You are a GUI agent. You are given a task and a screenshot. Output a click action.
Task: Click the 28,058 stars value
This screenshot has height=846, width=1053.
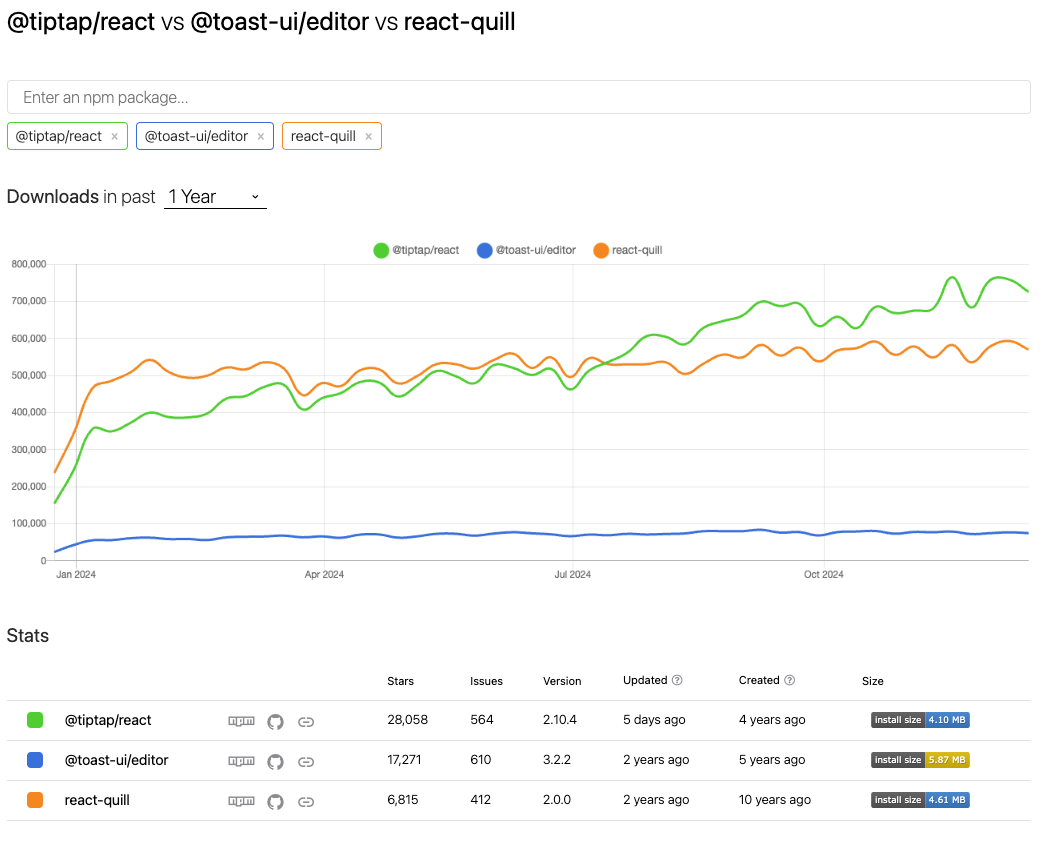point(408,720)
